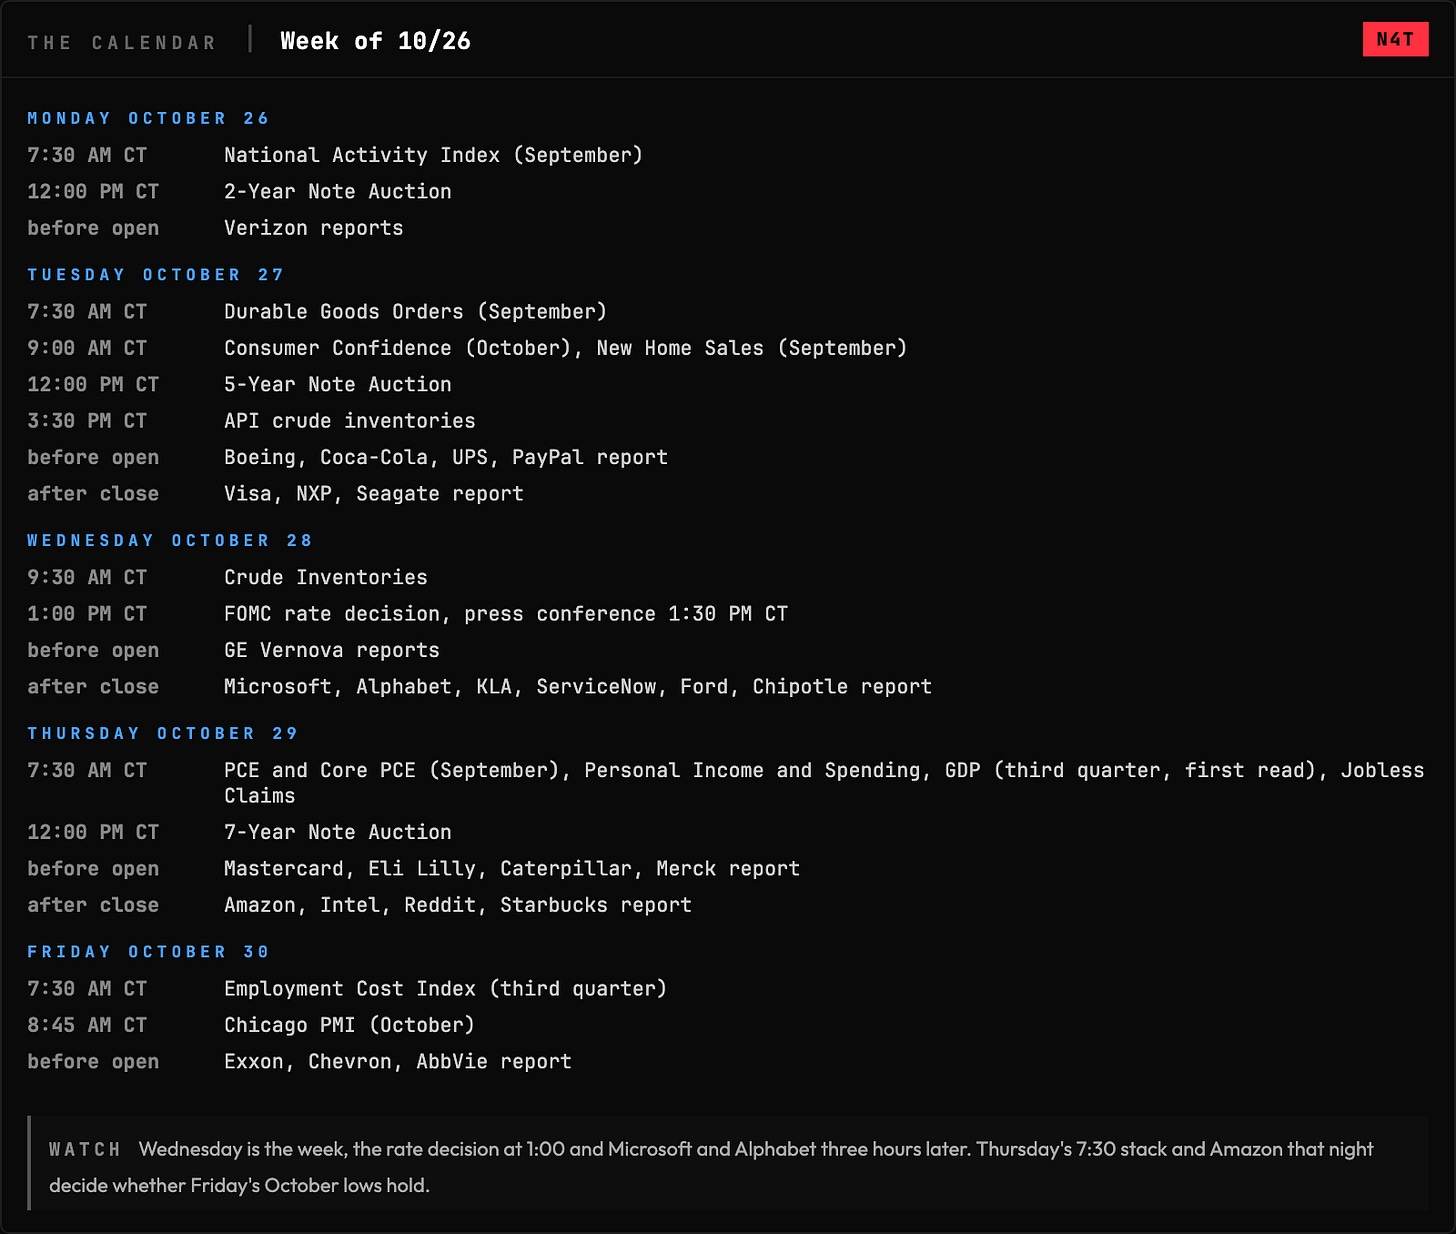Click the red N4T badge
Image resolution: width=1456 pixels, height=1234 pixels.
coord(1395,39)
